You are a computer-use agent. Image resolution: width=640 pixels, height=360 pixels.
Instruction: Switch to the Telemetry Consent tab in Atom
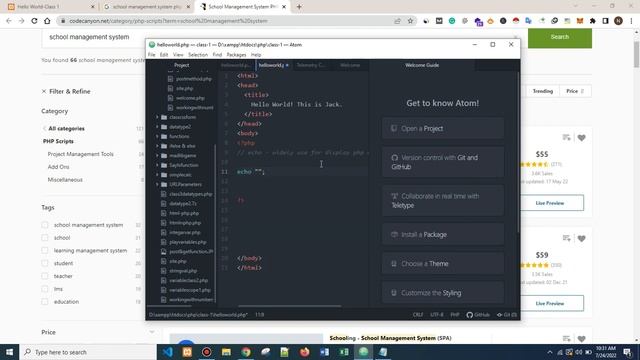point(311,65)
